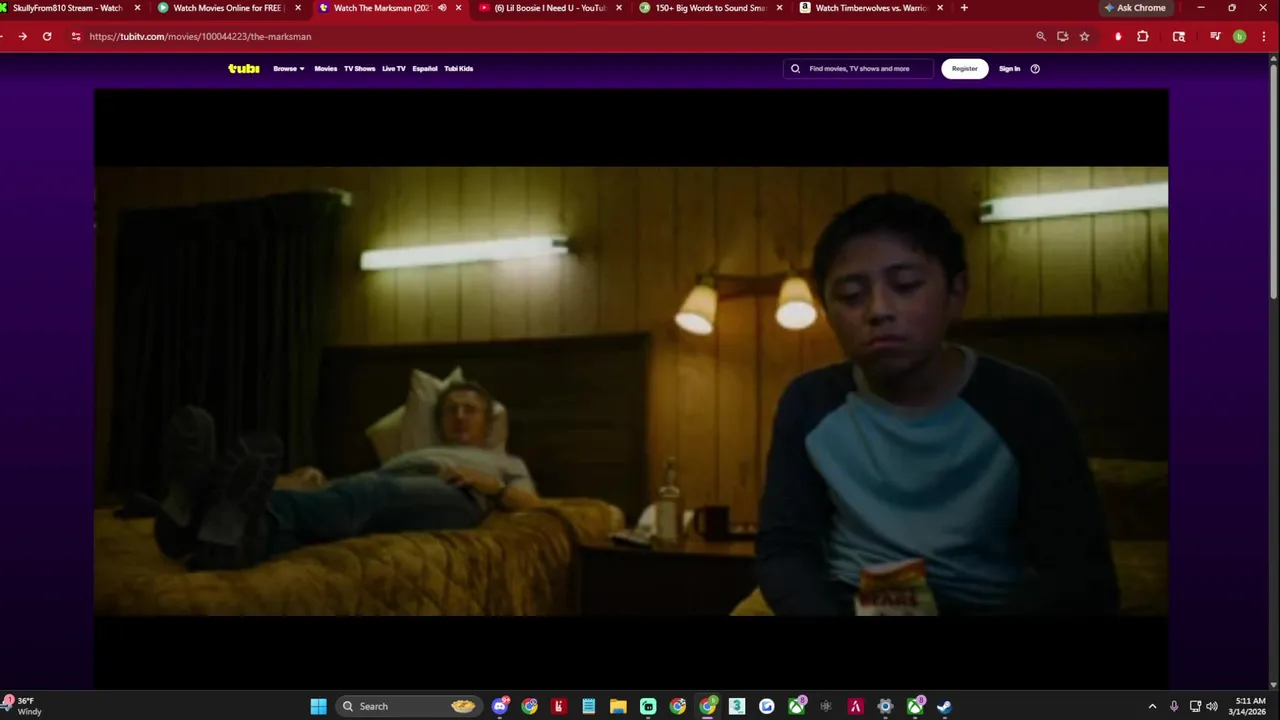Screen dimensions: 1280x720
Task: Open the volume speaker tray icon
Action: pyautogui.click(x=1212, y=706)
